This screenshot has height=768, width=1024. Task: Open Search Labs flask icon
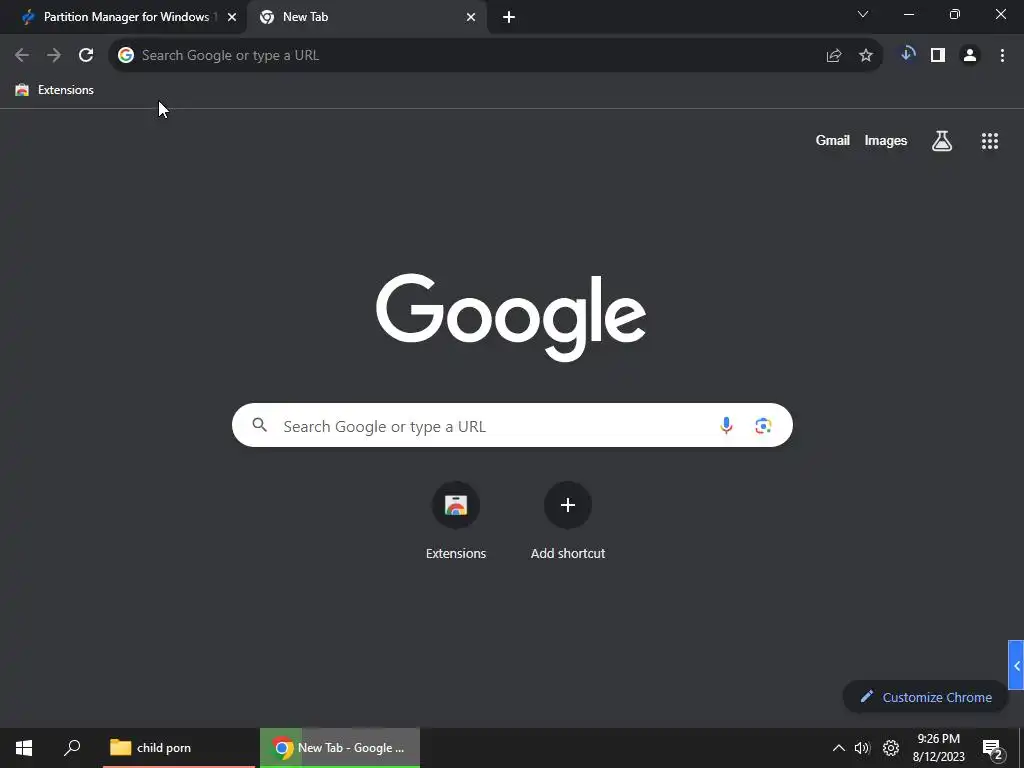942,140
